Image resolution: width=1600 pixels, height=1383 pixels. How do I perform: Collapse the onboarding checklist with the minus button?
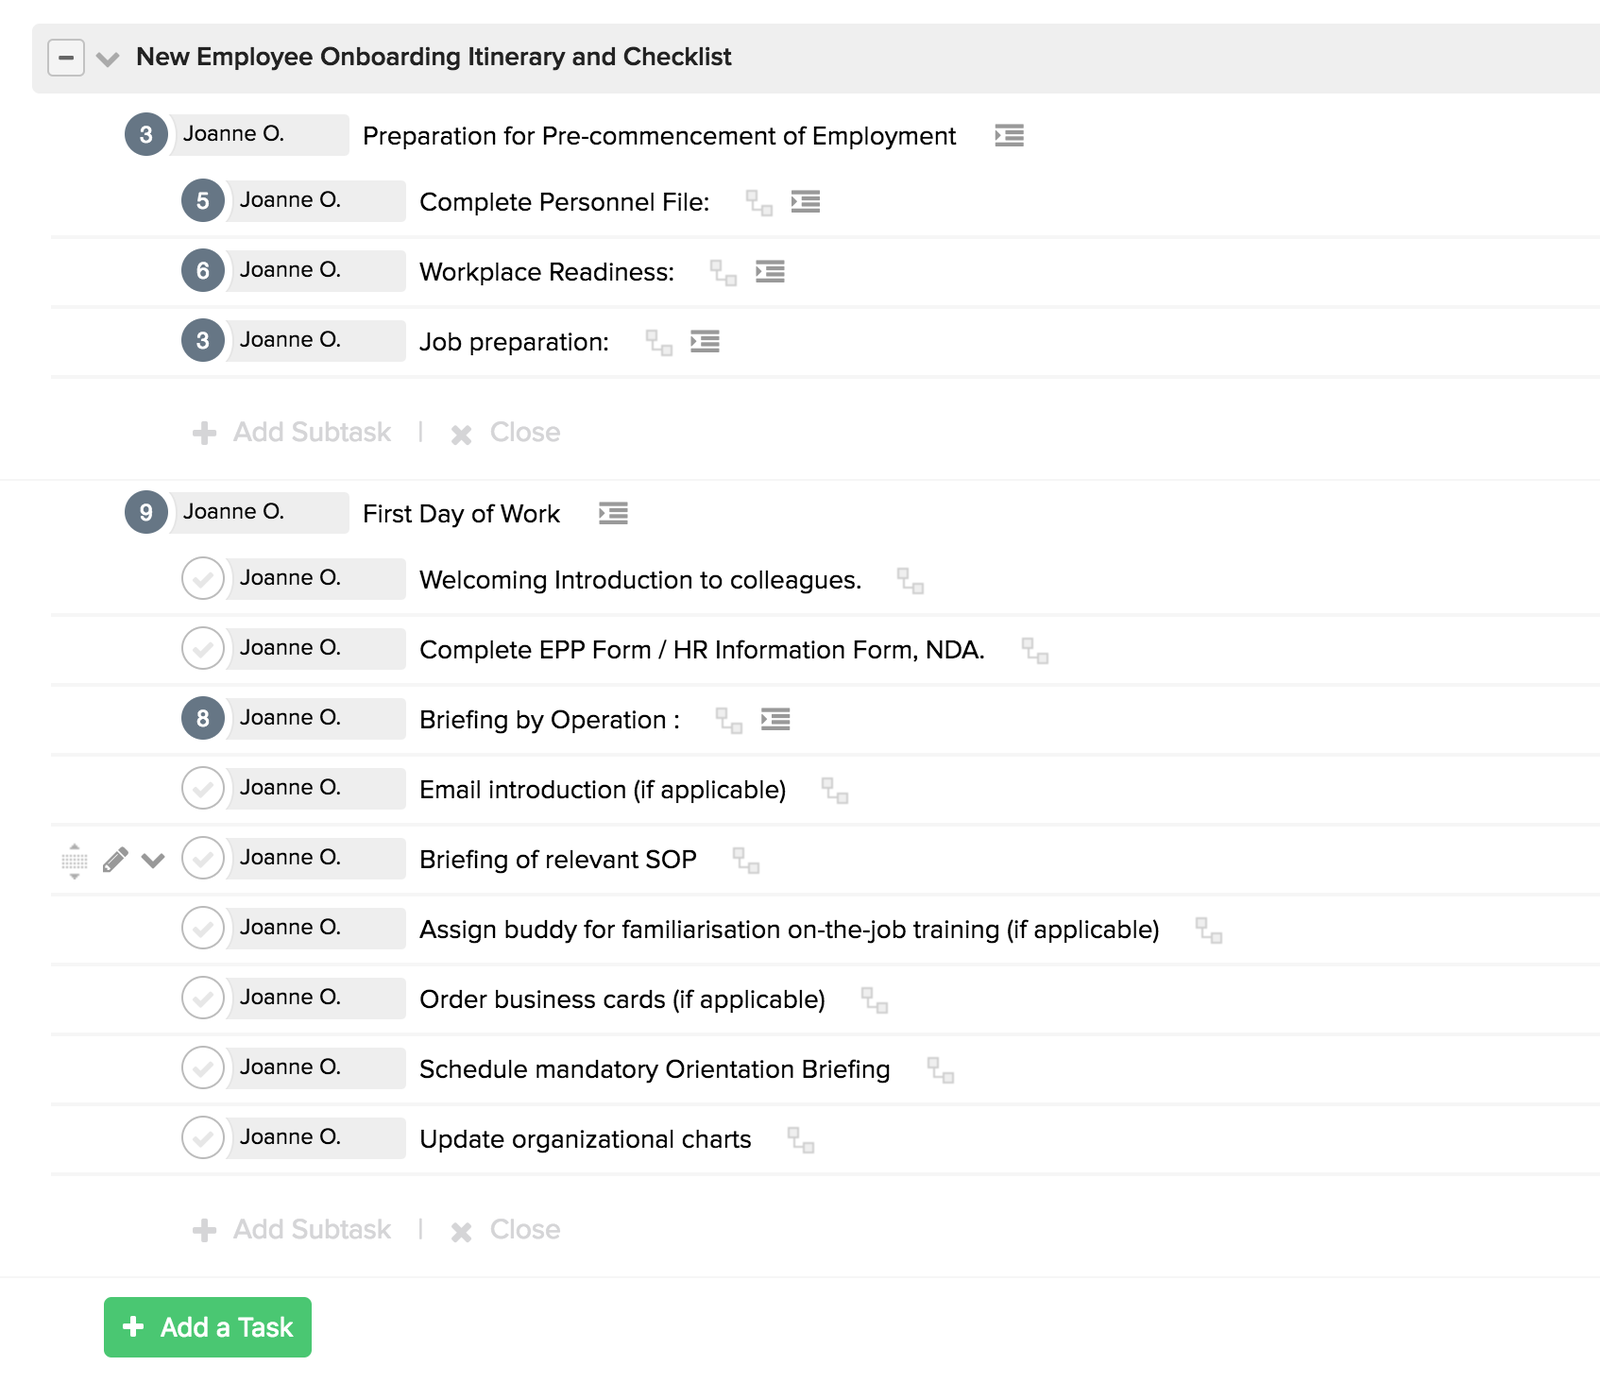(x=66, y=57)
